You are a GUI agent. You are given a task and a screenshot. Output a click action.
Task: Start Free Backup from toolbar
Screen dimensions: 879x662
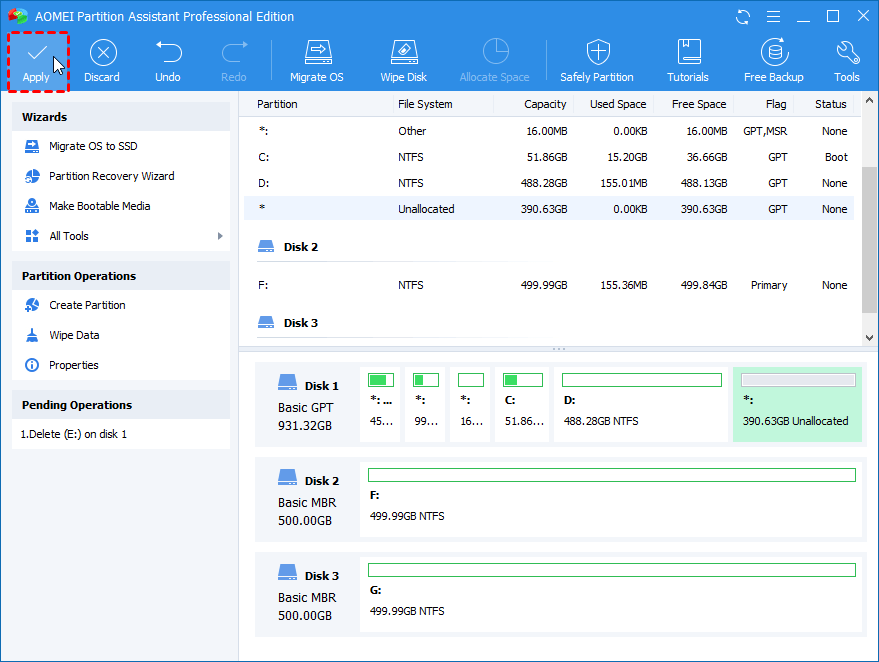pyautogui.click(x=774, y=62)
